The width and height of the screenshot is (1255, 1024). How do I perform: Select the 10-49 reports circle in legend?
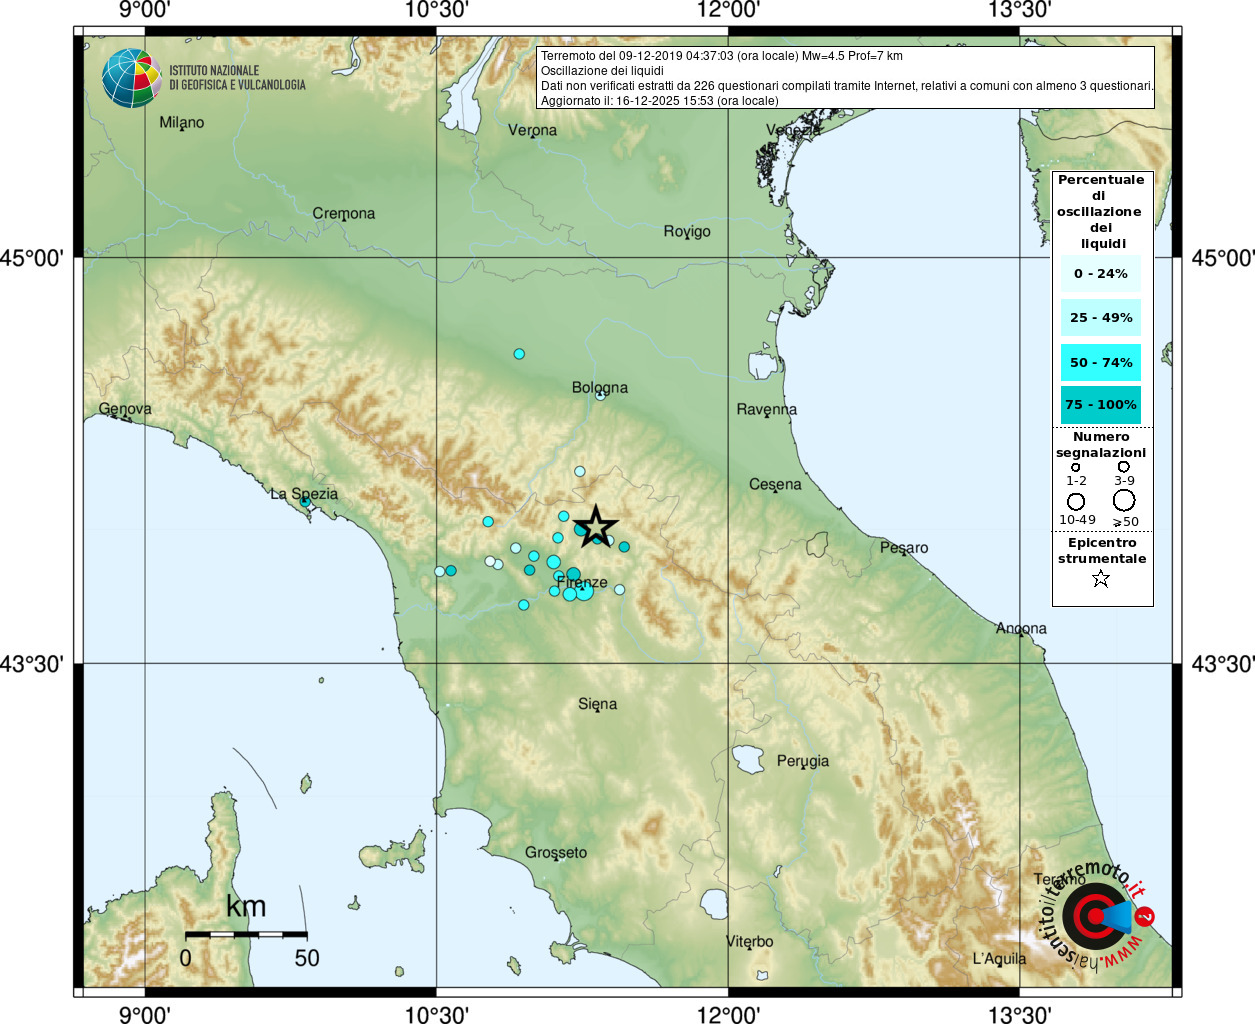click(1076, 501)
